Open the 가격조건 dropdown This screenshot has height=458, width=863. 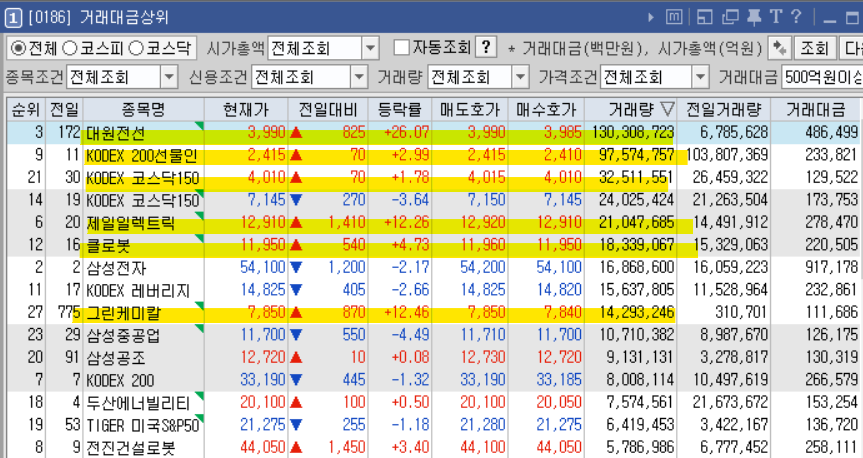[700, 77]
